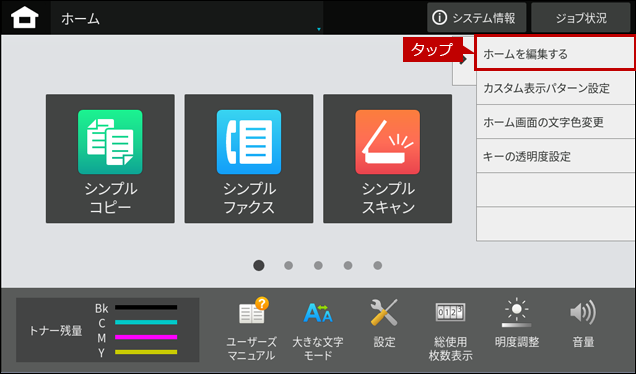Open ユーザーズマニュアル icon
This screenshot has height=374, width=636.
[x=251, y=329]
